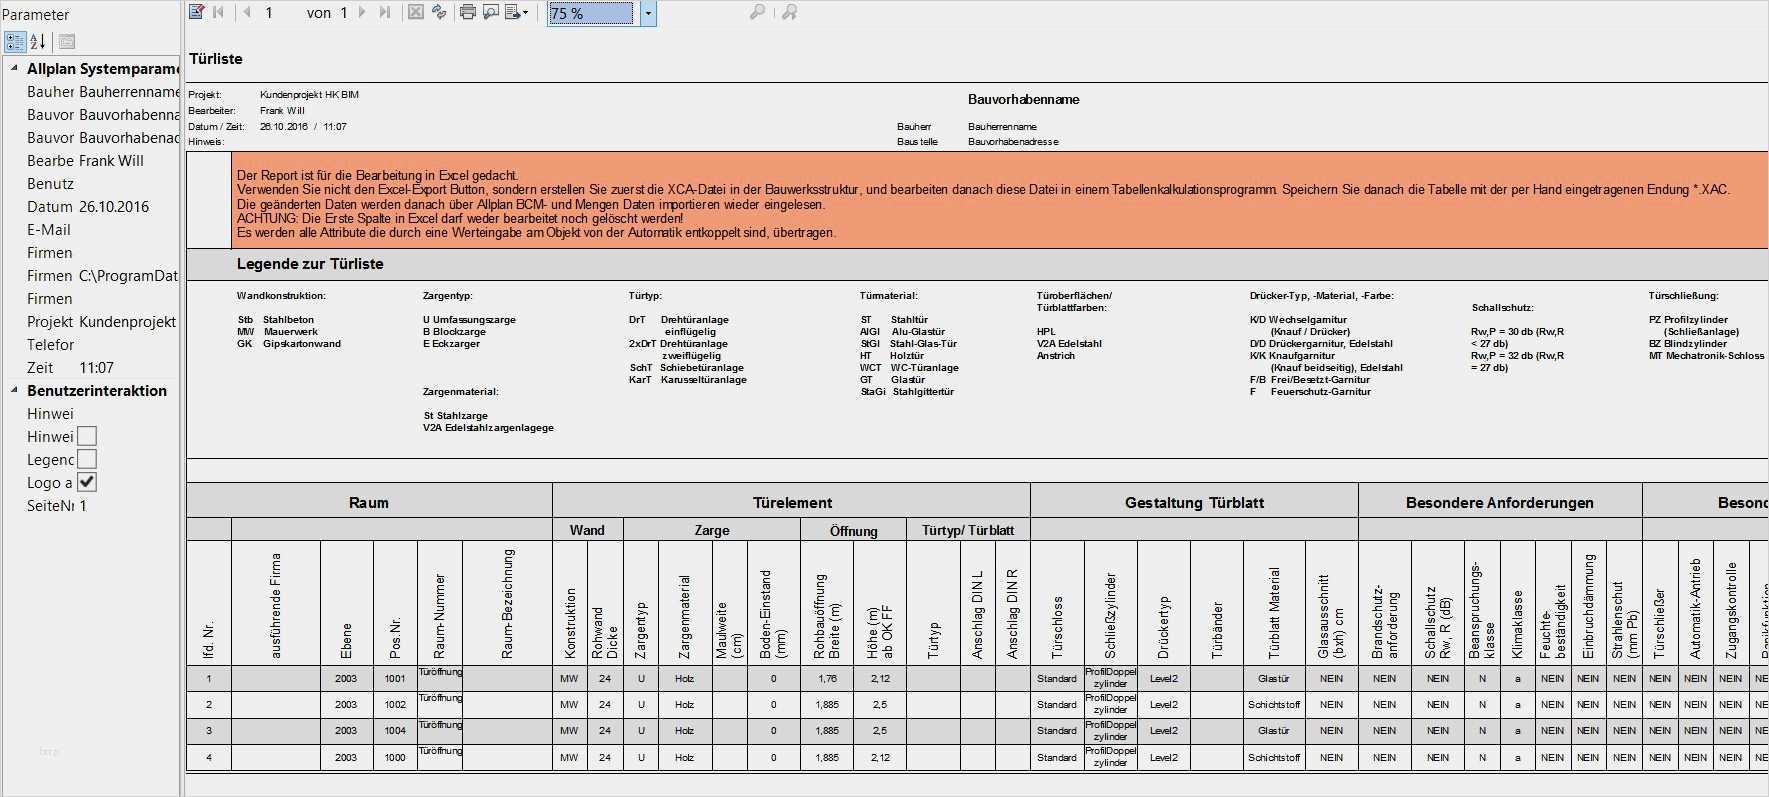The width and height of the screenshot is (1769, 797).
Task: Go to the last page
Action: point(385,12)
